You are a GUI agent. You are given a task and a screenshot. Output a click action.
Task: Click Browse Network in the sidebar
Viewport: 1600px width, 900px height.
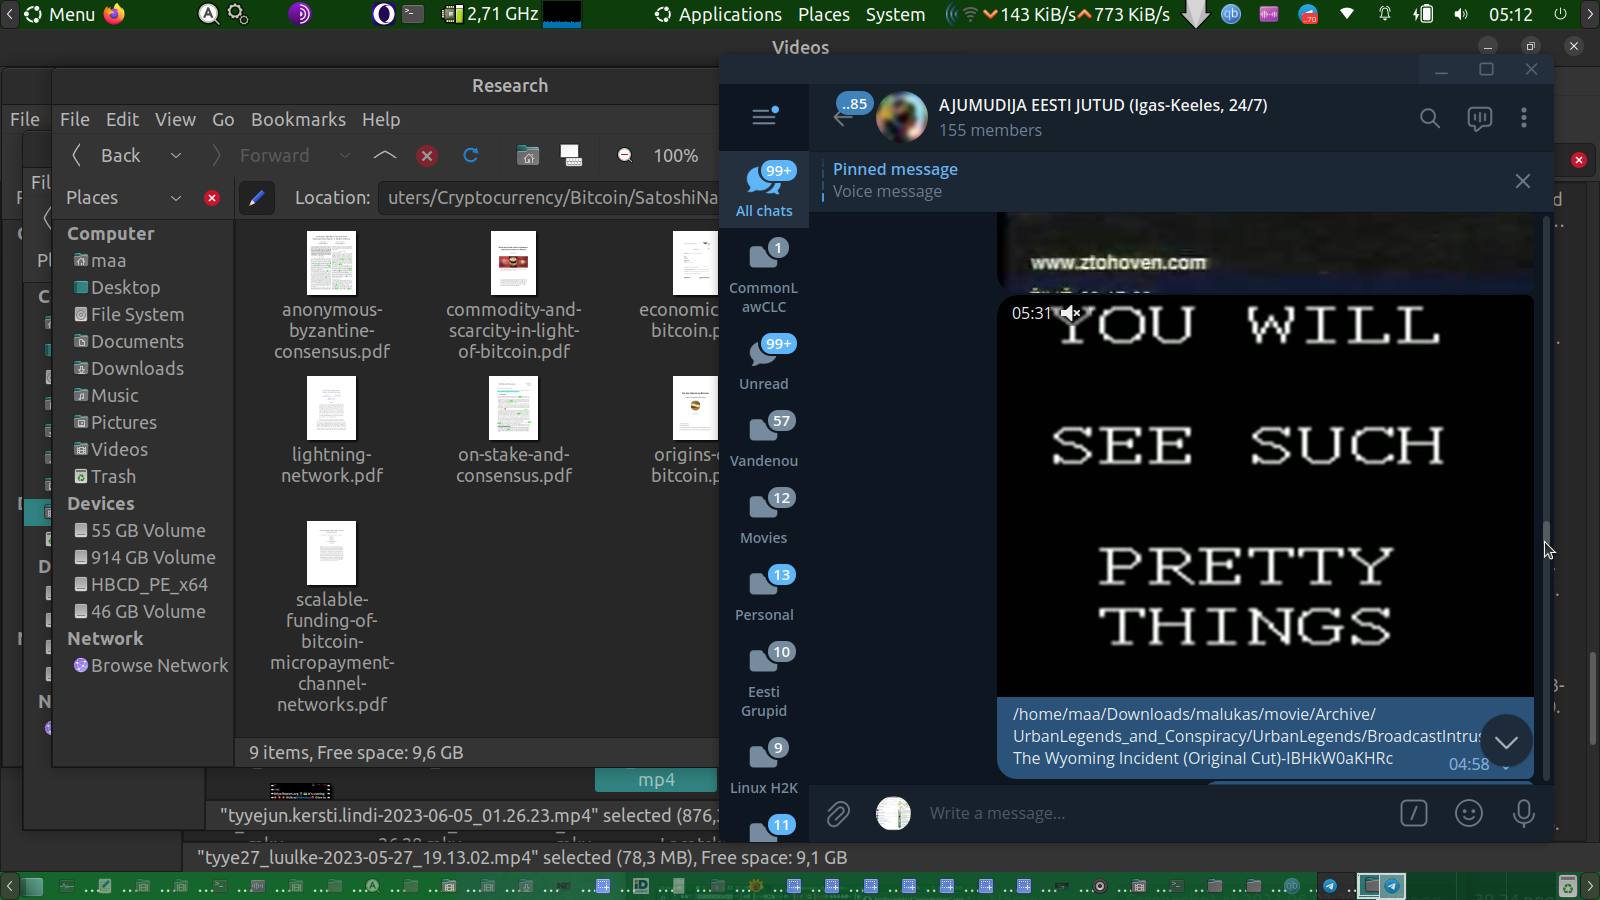(151, 666)
